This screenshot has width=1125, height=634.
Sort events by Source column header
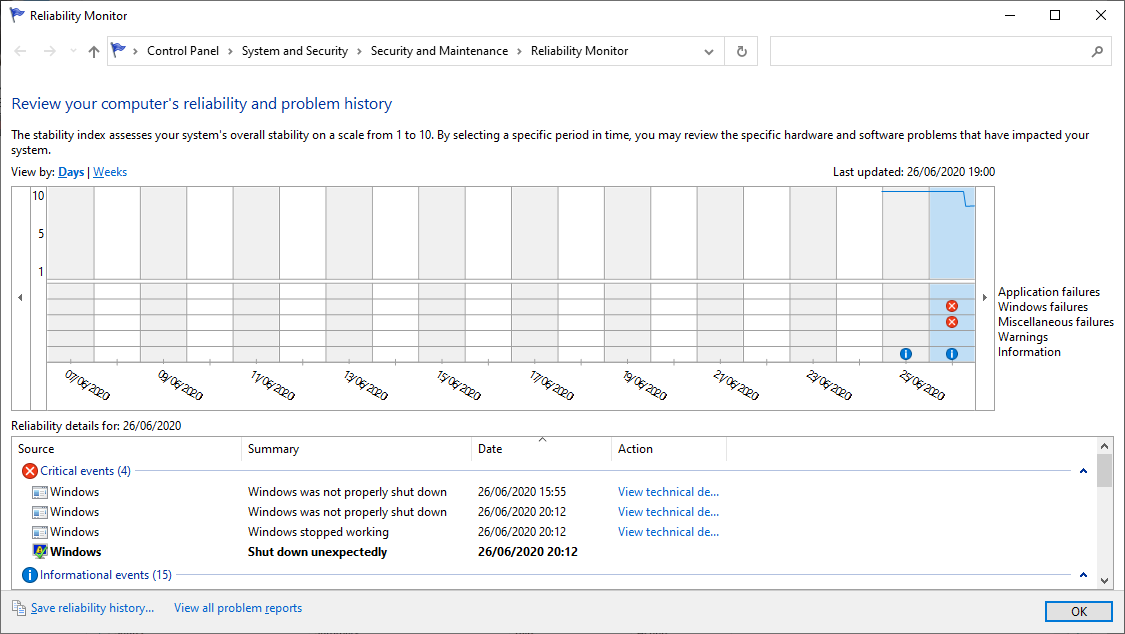click(127, 449)
